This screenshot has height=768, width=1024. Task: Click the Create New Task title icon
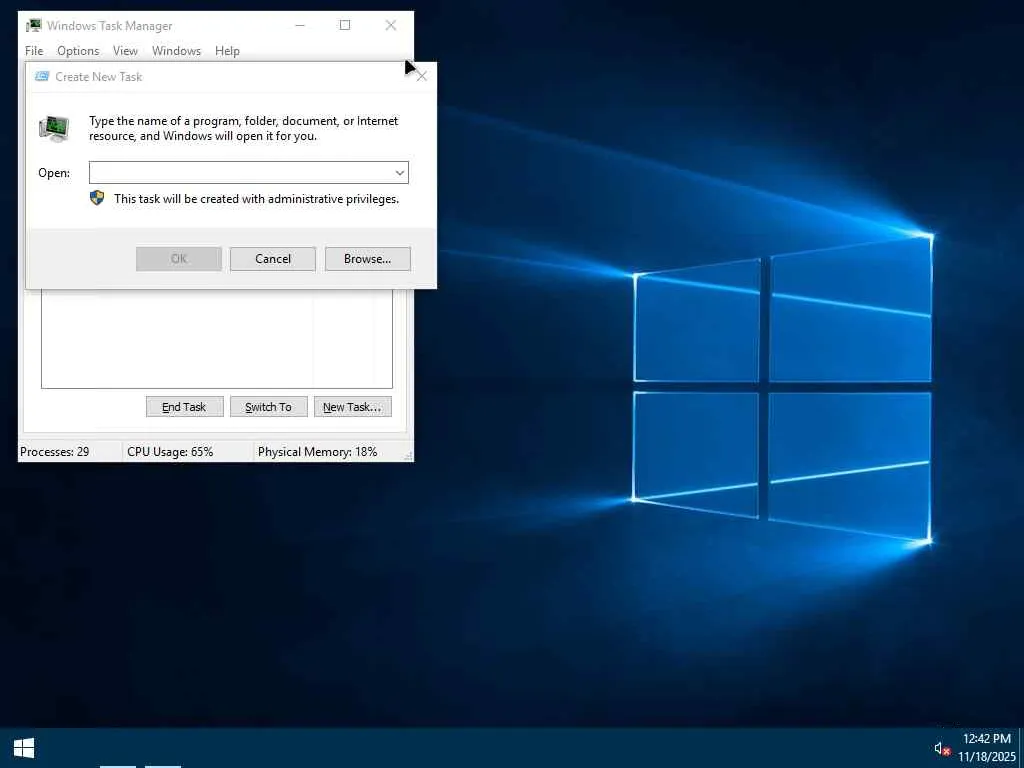(x=42, y=76)
